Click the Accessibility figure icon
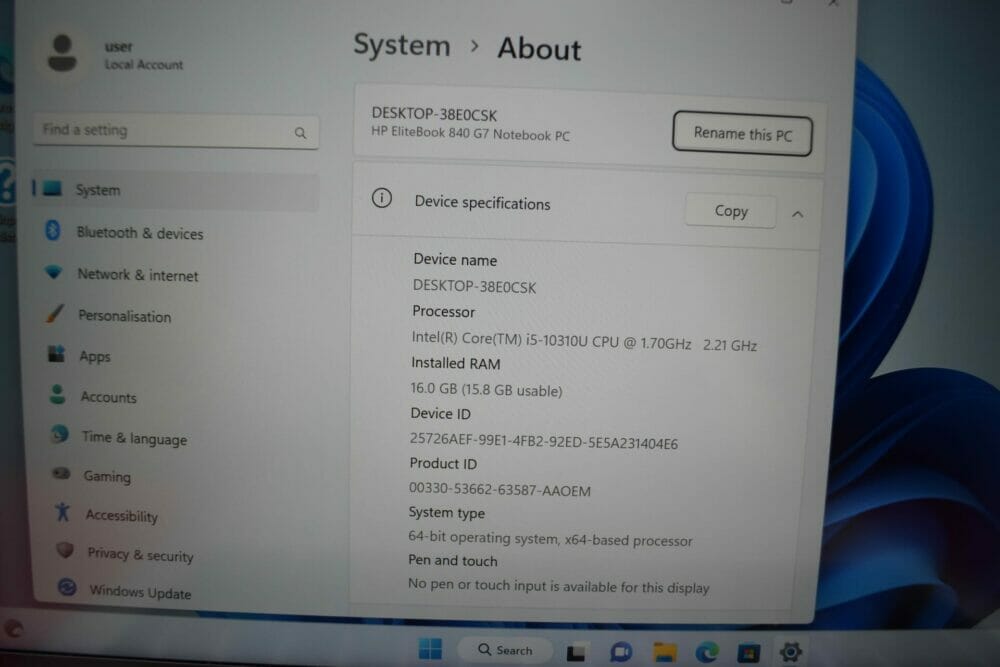This screenshot has height=667, width=1000. 62,511
